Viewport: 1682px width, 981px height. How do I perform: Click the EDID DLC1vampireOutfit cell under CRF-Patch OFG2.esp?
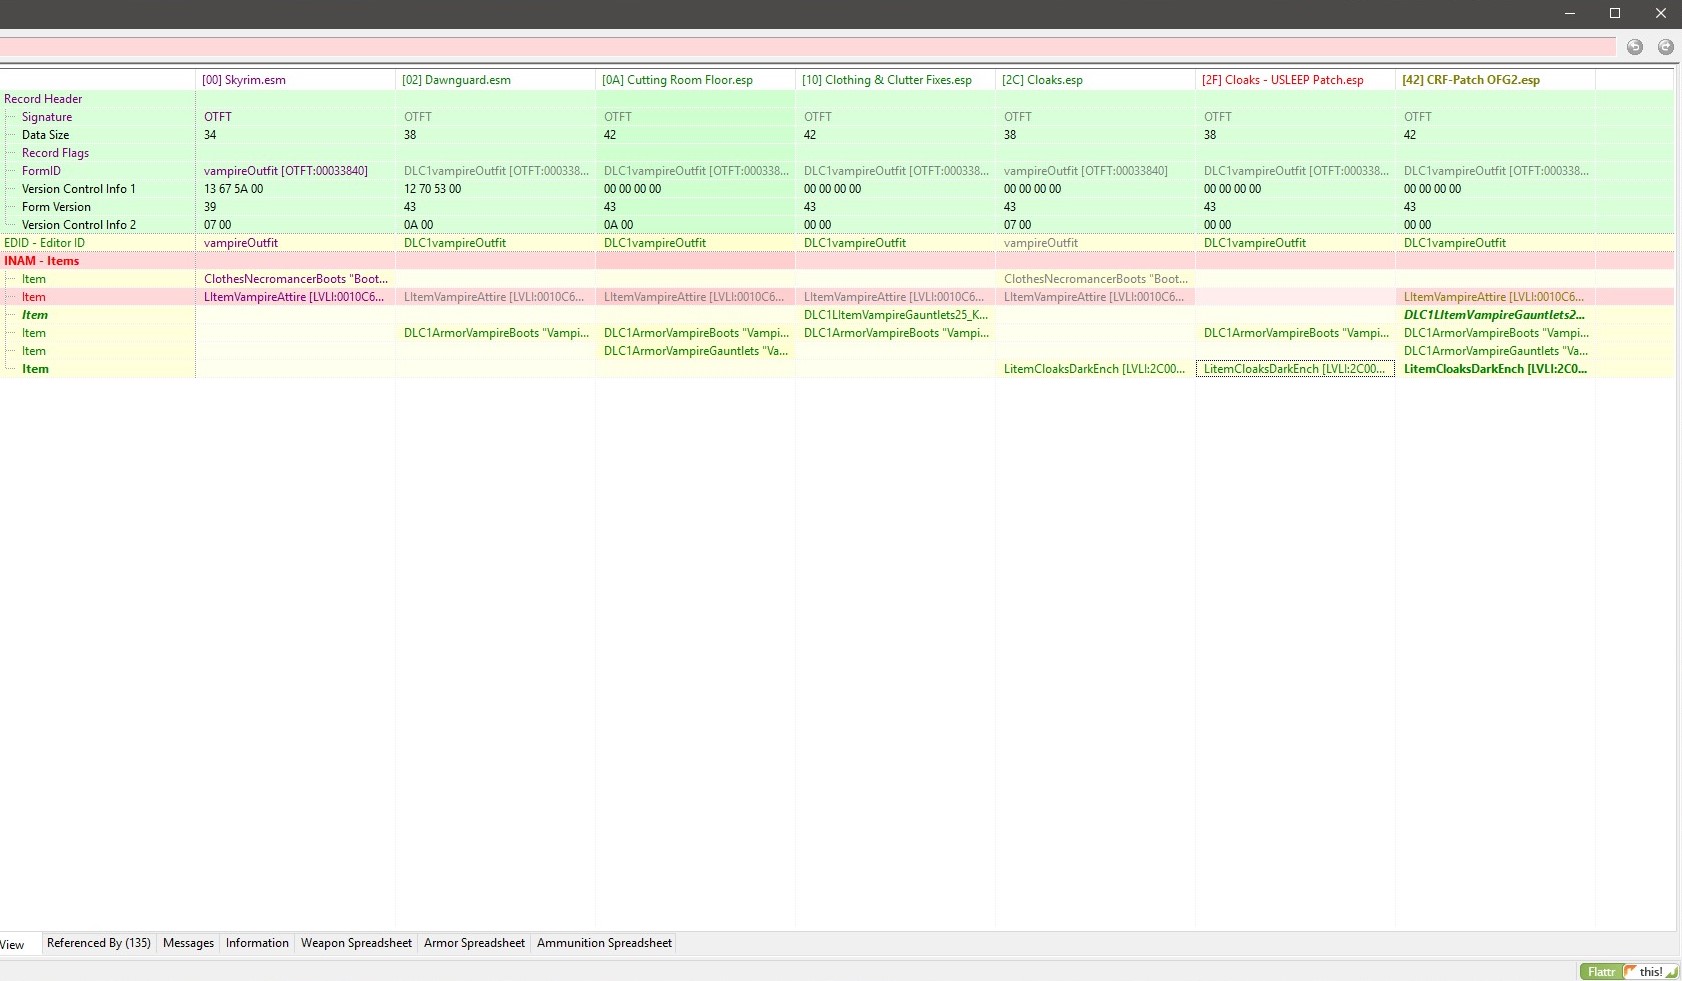pyautogui.click(x=1495, y=243)
